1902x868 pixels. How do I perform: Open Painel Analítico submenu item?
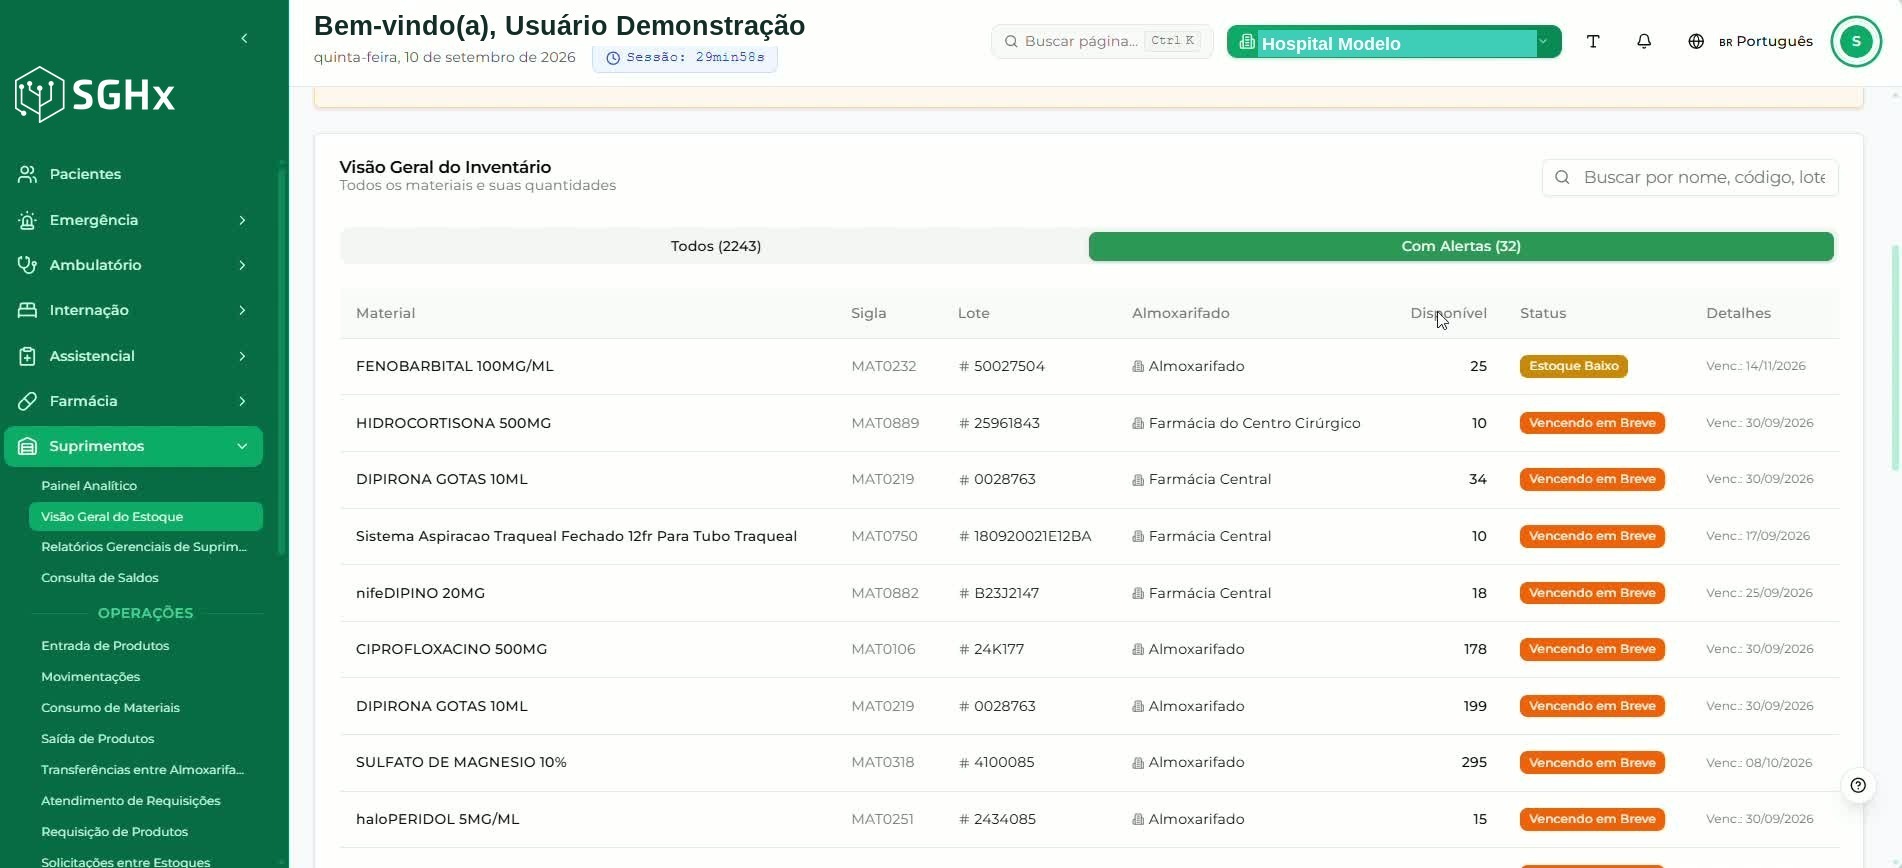click(x=89, y=485)
